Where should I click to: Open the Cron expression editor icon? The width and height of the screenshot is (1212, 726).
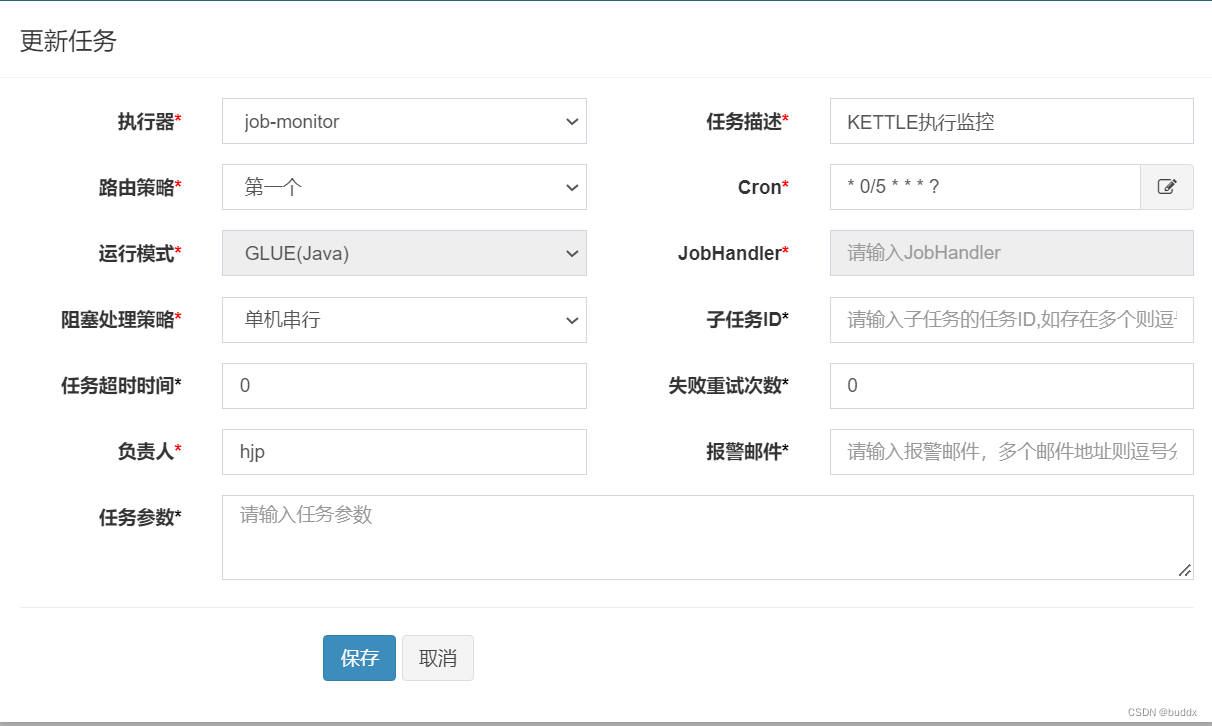click(1167, 187)
